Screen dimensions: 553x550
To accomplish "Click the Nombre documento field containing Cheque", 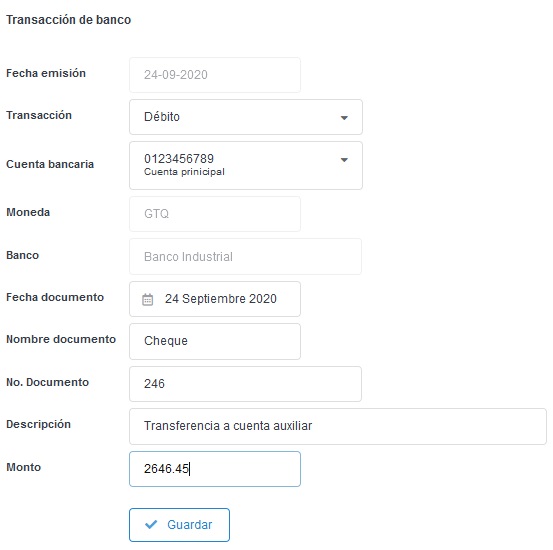I will pyautogui.click(x=215, y=341).
